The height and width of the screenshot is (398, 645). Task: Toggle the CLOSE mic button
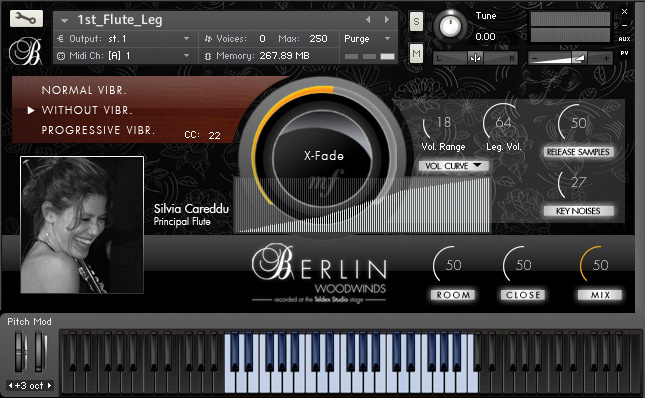pyautogui.click(x=523, y=295)
